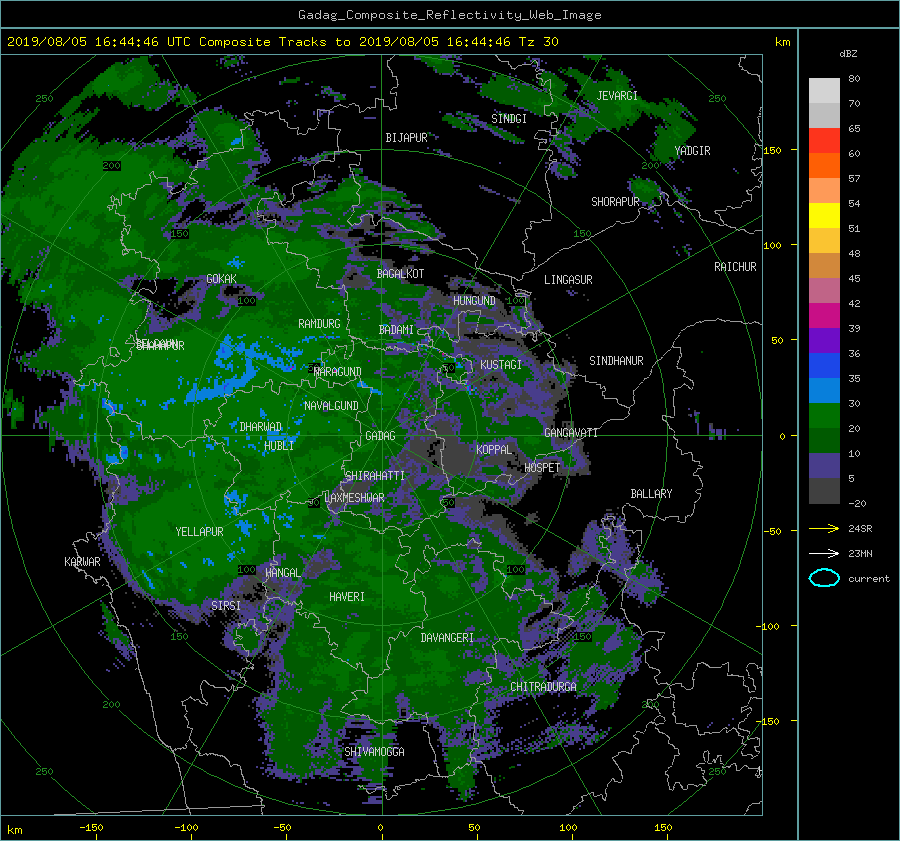The height and width of the screenshot is (841, 900).
Task: Select the RAMDURG label
Action: coord(319,324)
